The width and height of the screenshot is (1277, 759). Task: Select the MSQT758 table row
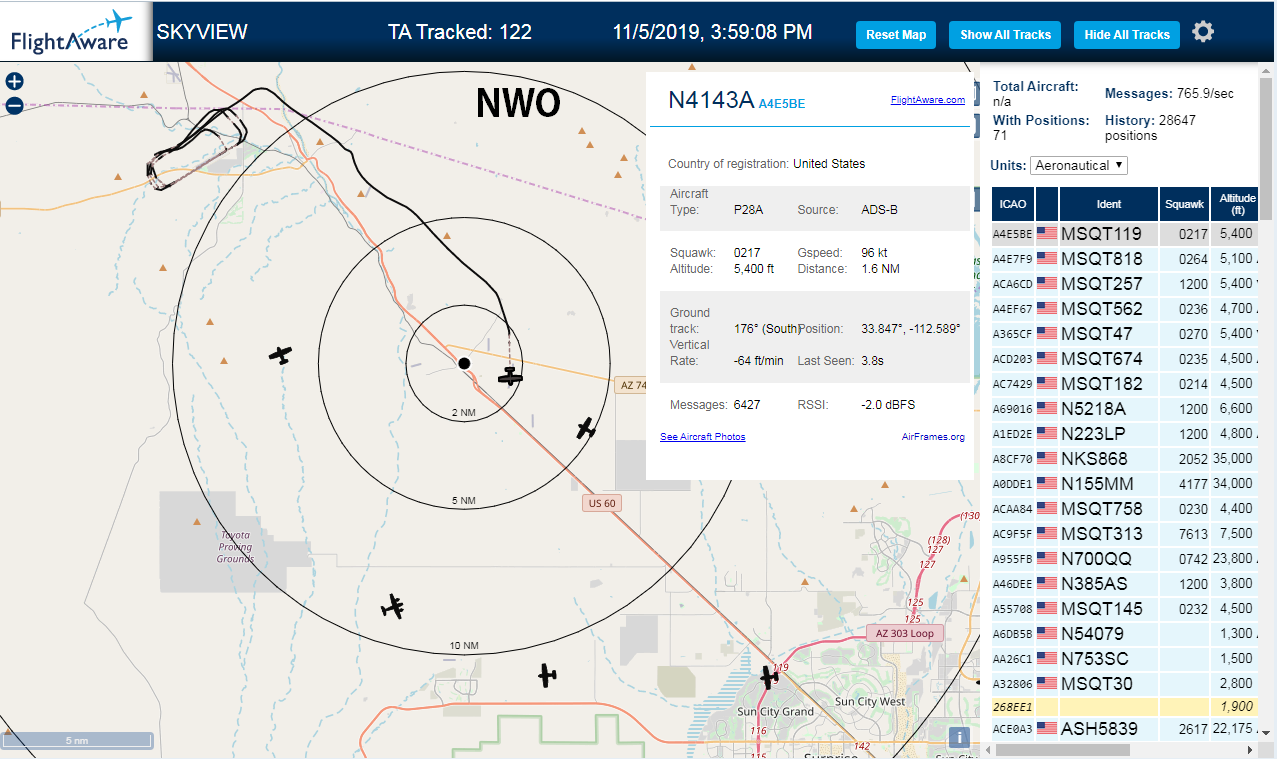pyautogui.click(x=1124, y=509)
